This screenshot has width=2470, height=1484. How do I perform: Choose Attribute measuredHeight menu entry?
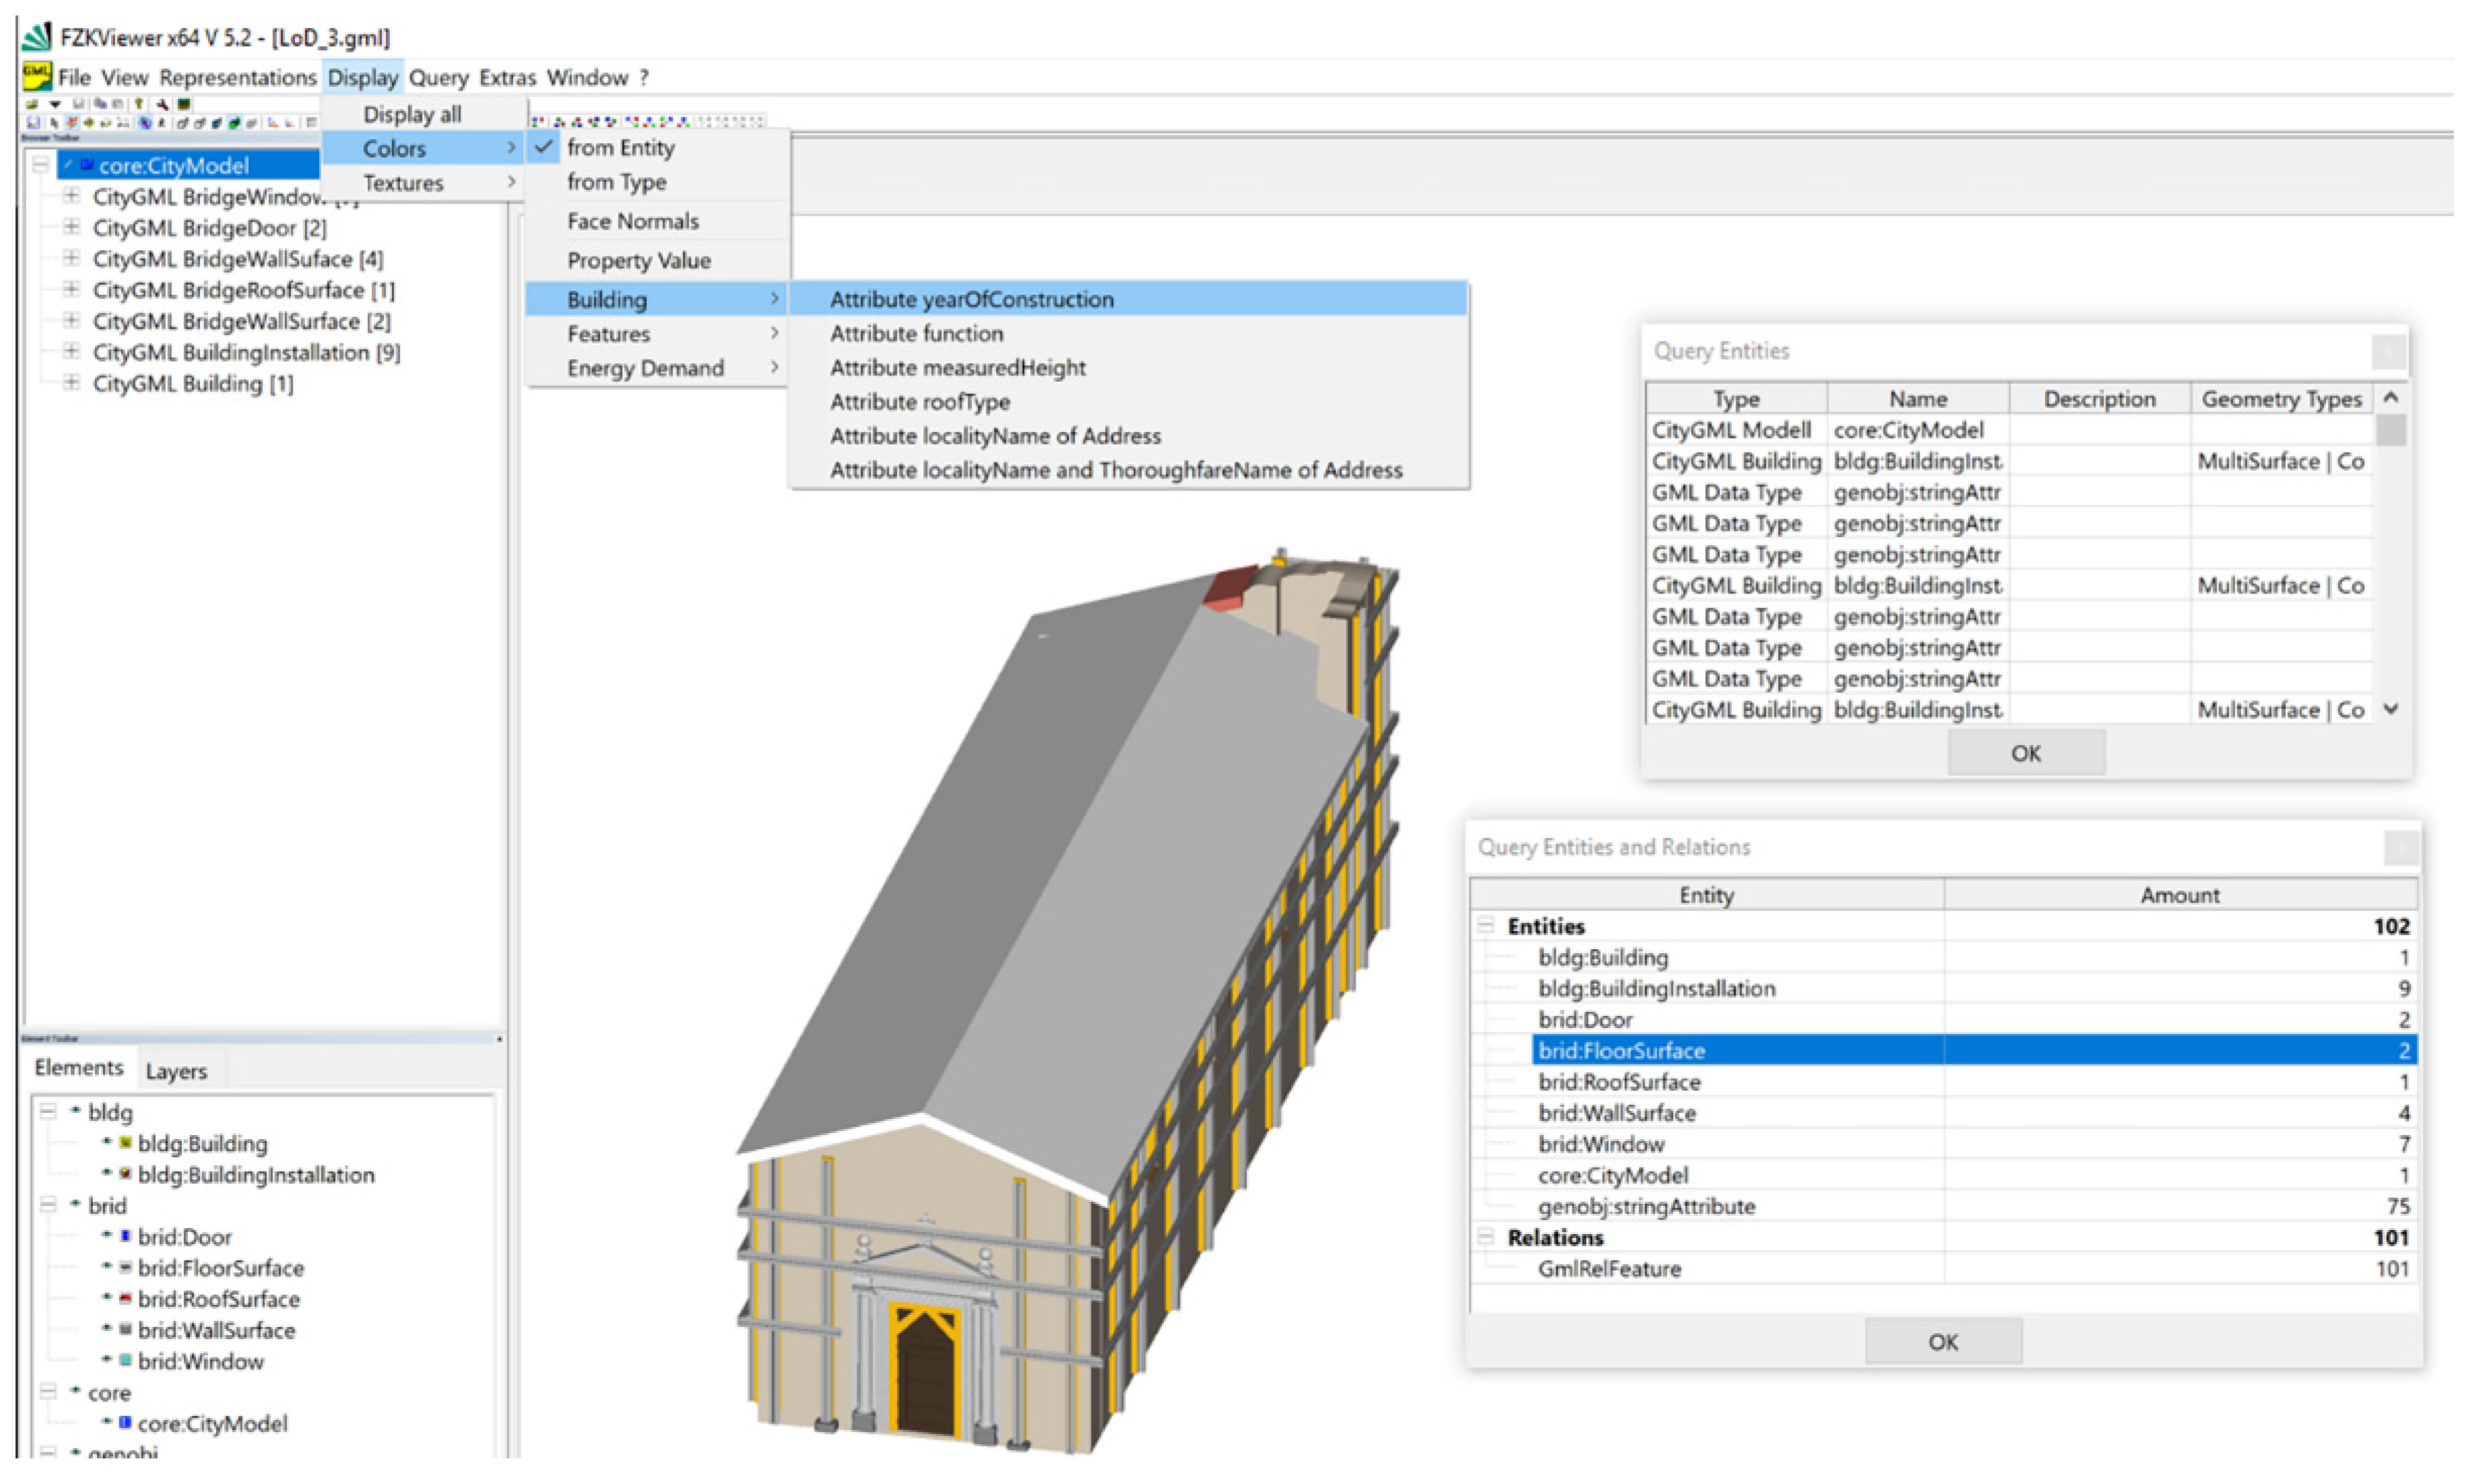(x=957, y=367)
